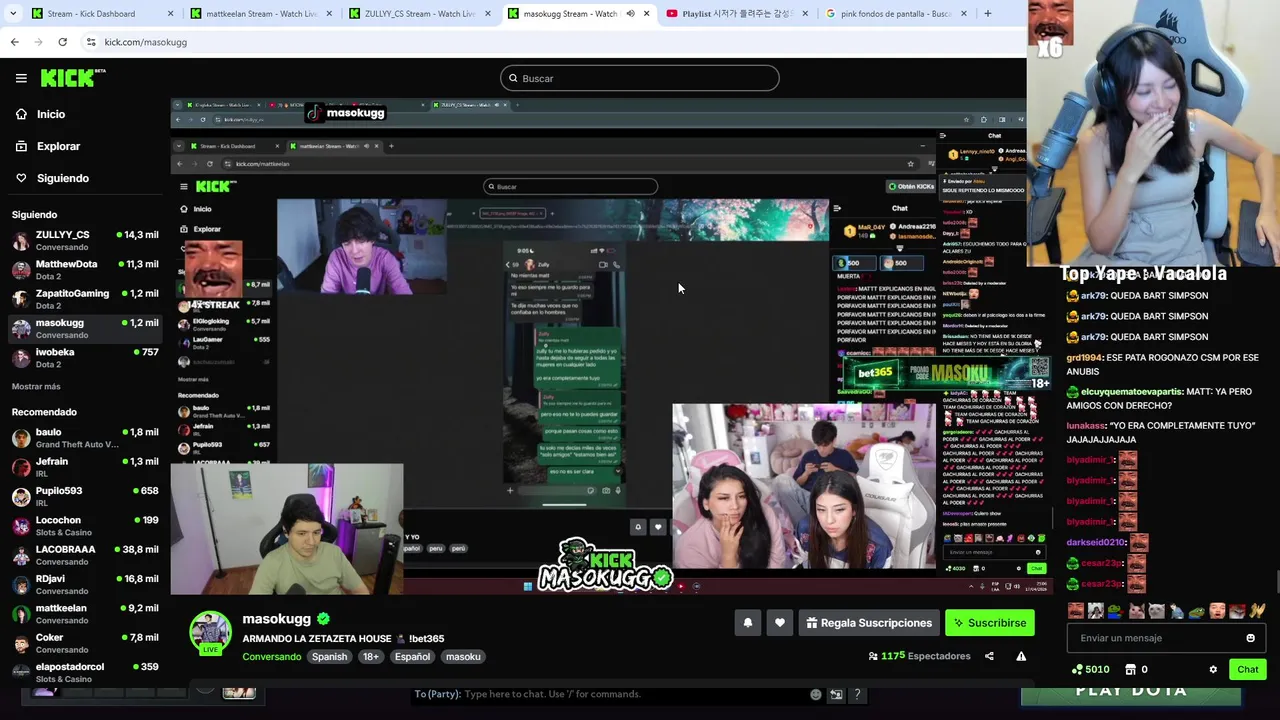
Task: Open LACOBRAAA recommended channel
Action: click(84, 554)
